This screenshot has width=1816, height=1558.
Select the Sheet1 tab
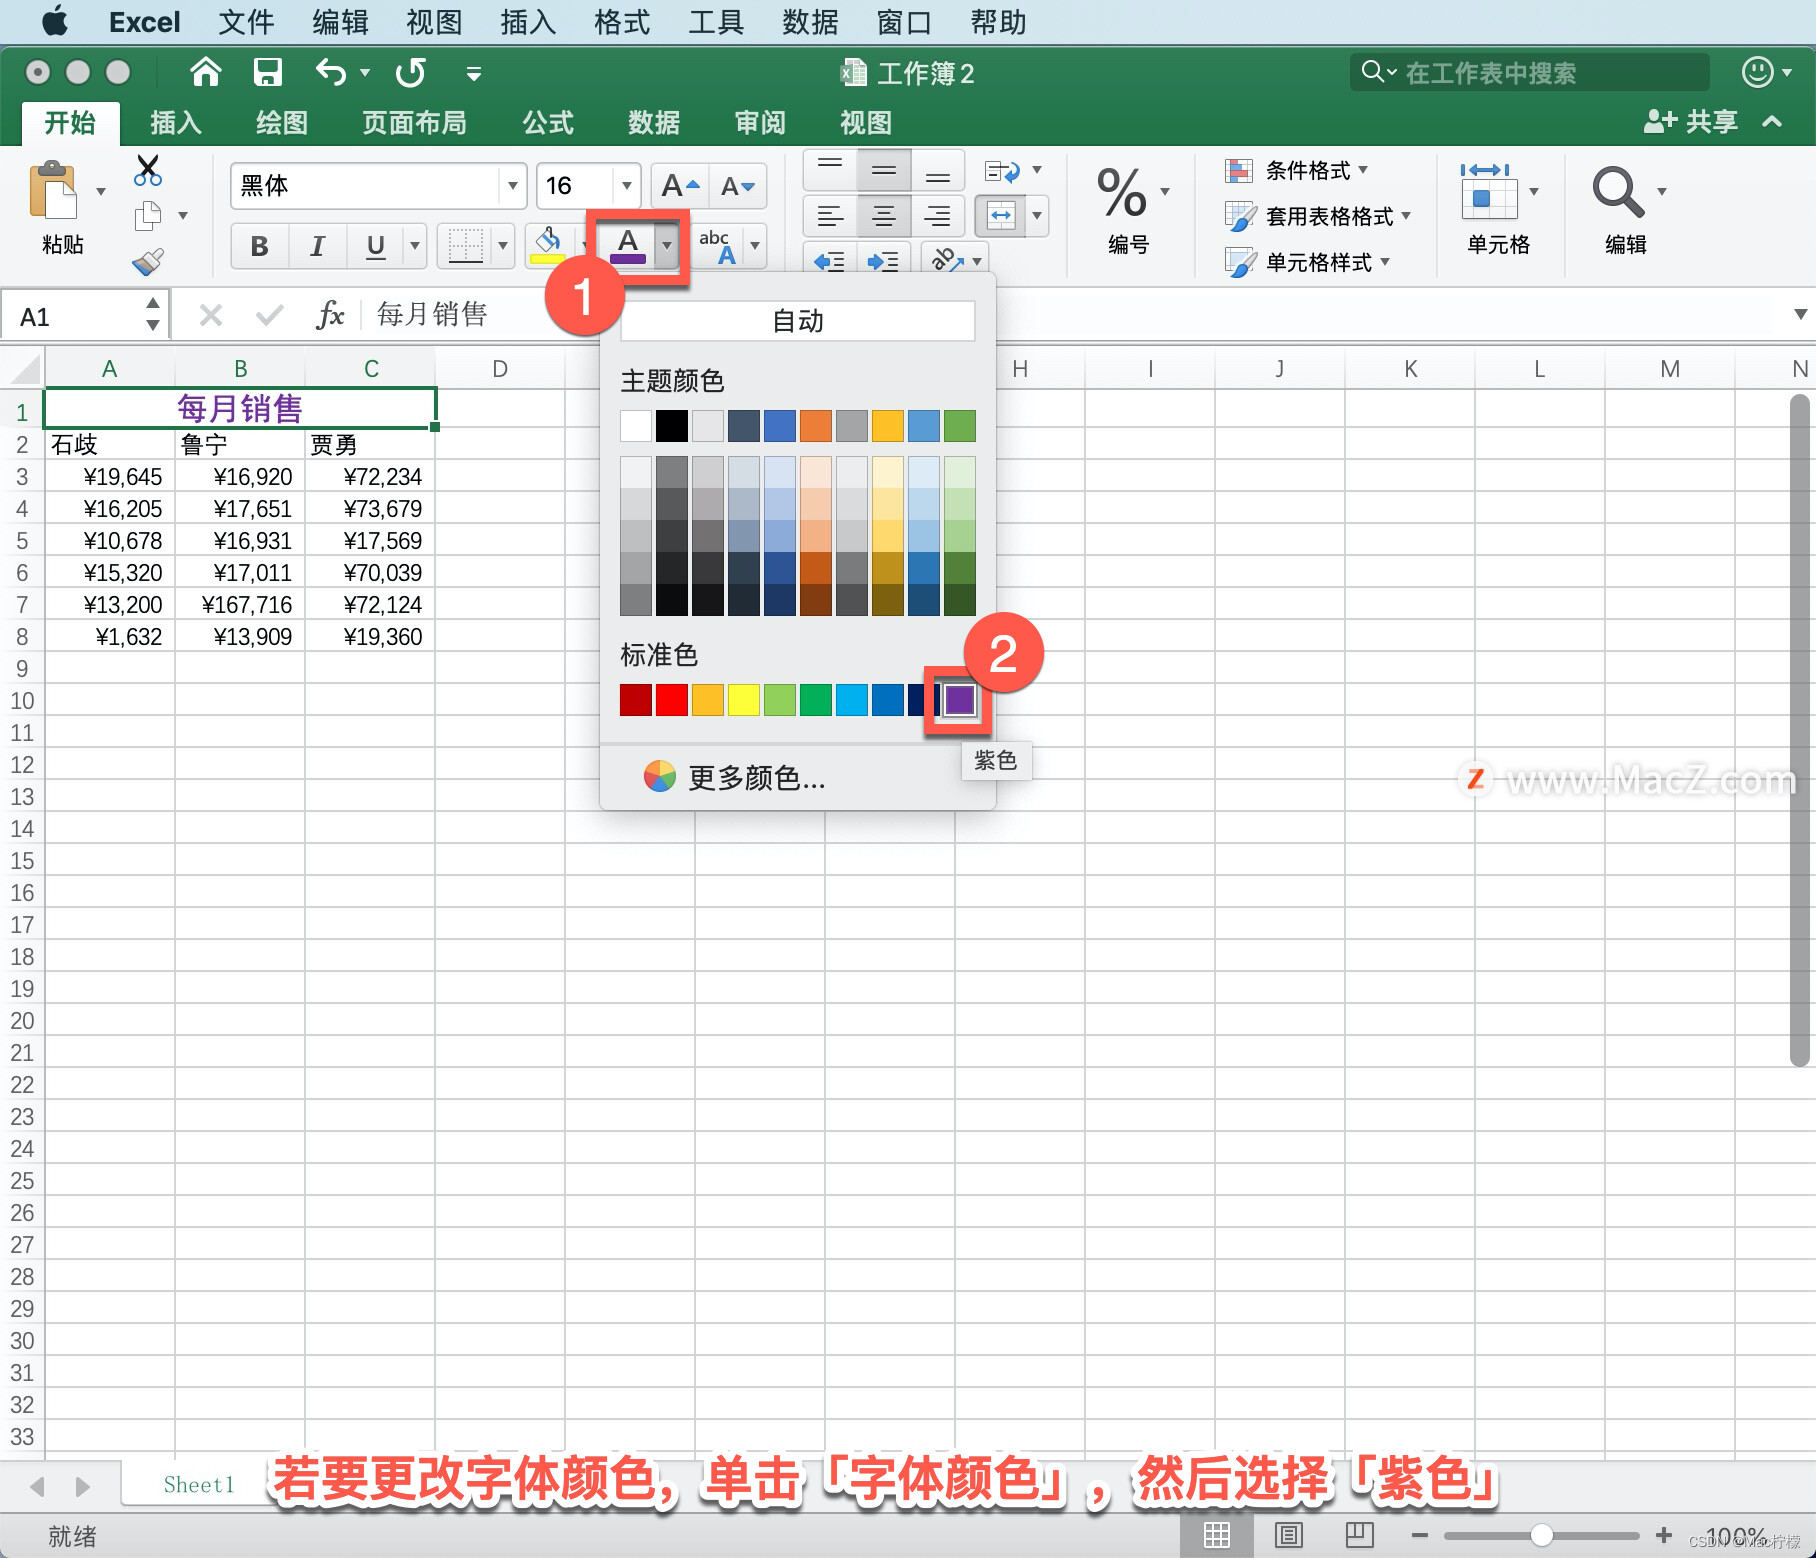(198, 1484)
